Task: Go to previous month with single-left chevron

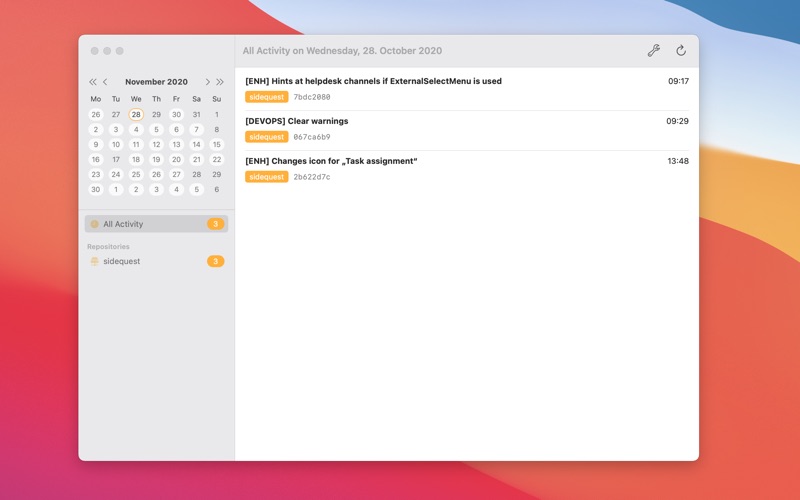Action: (x=105, y=82)
